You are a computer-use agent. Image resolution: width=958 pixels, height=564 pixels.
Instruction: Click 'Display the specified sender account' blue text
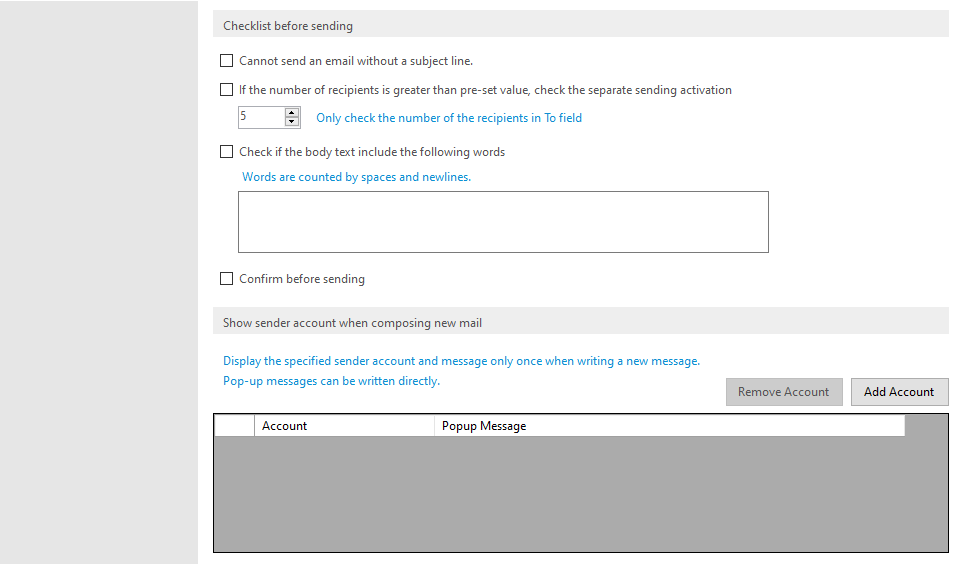coord(461,361)
